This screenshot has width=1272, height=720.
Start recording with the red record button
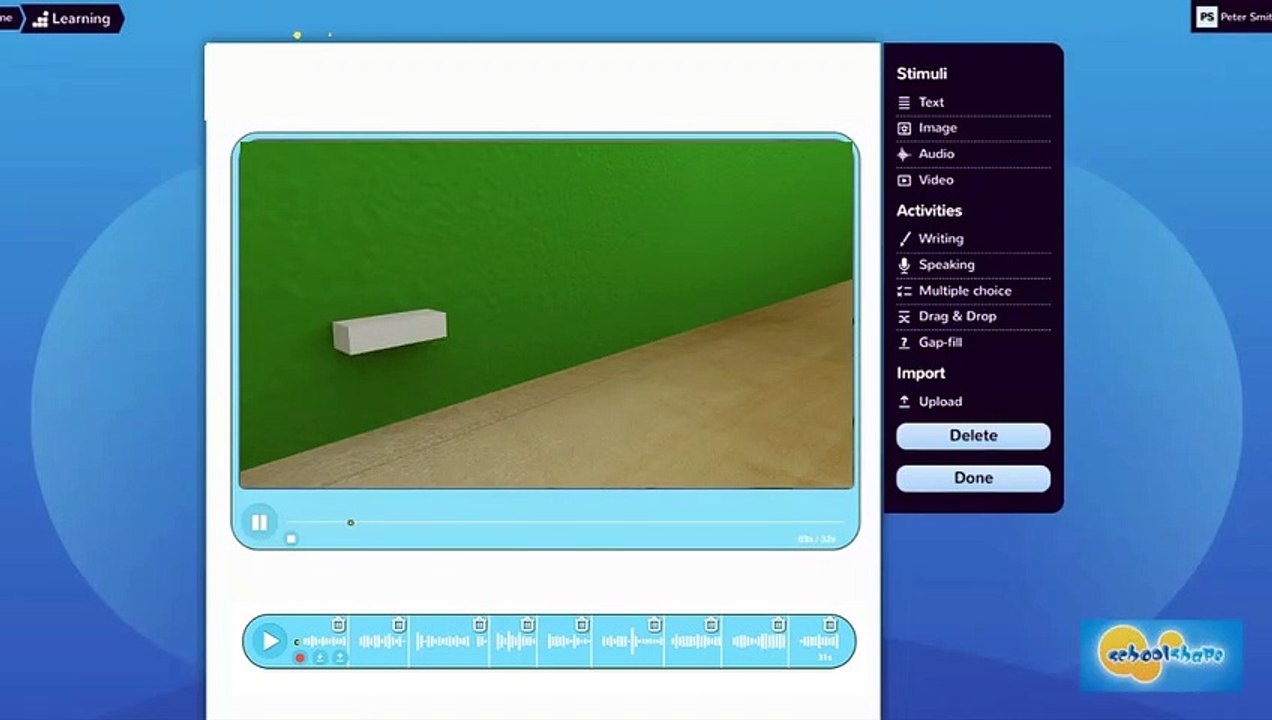[x=300, y=657]
